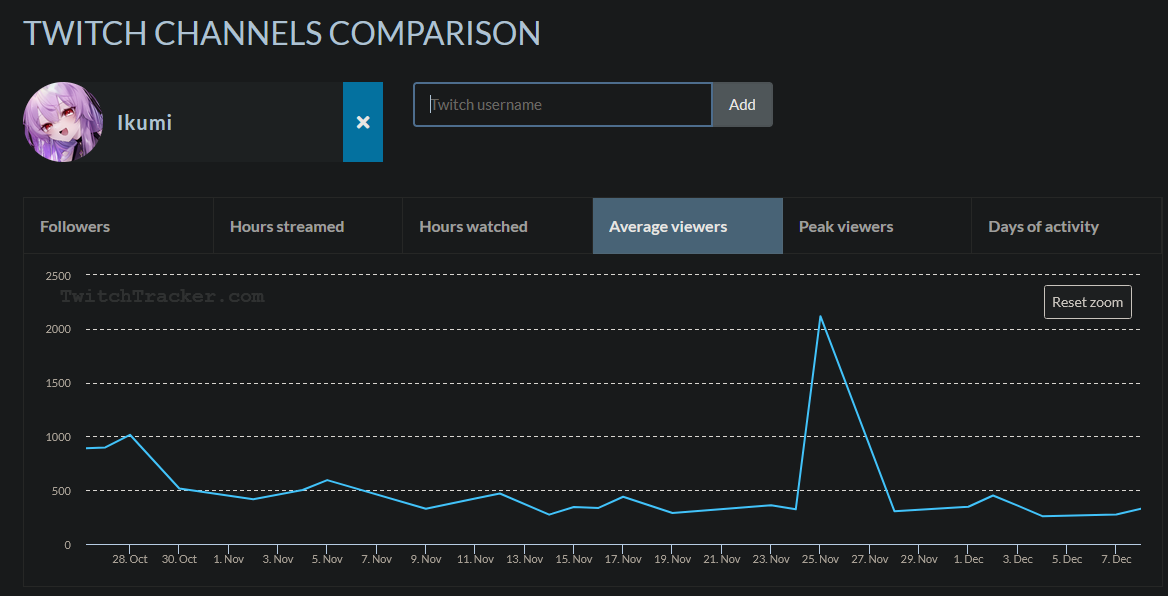Click Ikumi's profile avatar

pos(63,122)
